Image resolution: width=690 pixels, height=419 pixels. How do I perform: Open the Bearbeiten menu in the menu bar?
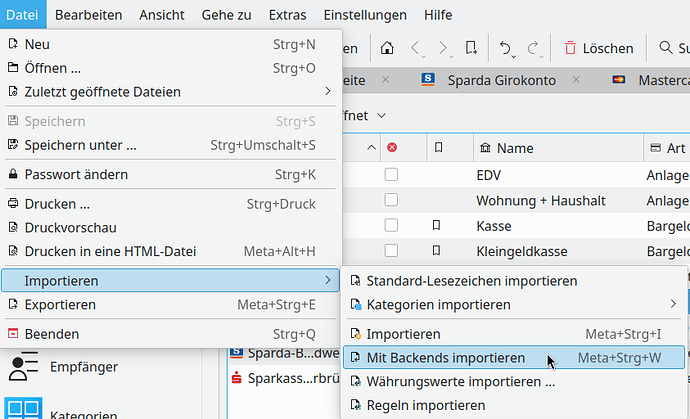(x=88, y=15)
